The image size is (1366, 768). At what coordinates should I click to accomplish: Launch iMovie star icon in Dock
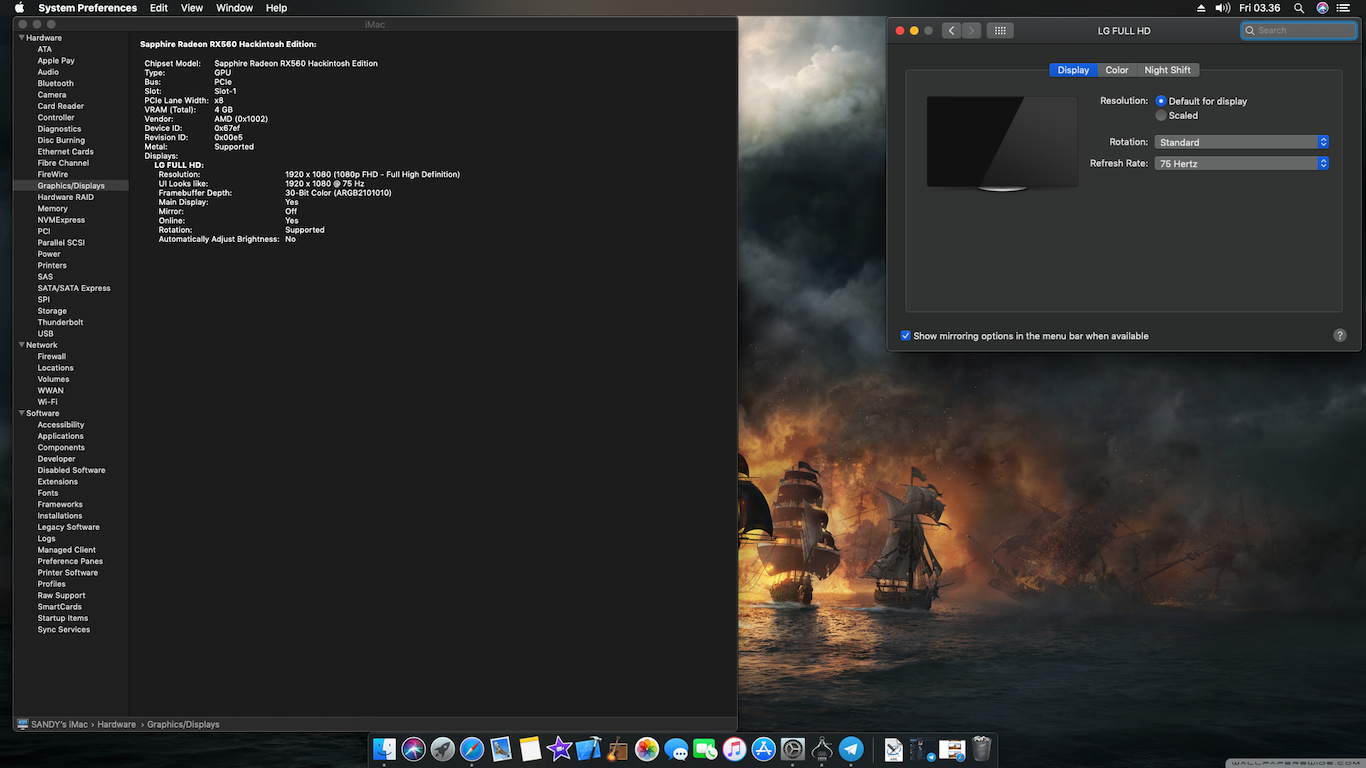pos(559,748)
